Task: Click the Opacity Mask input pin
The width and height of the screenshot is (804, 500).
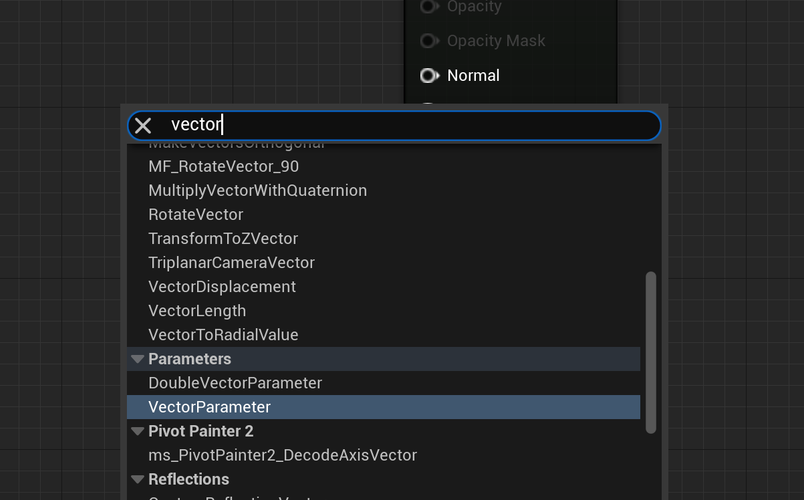Action: click(429, 41)
